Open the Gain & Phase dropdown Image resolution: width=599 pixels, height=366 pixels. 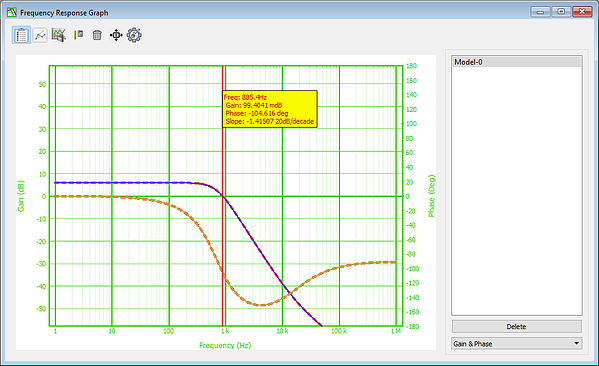[x=516, y=343]
